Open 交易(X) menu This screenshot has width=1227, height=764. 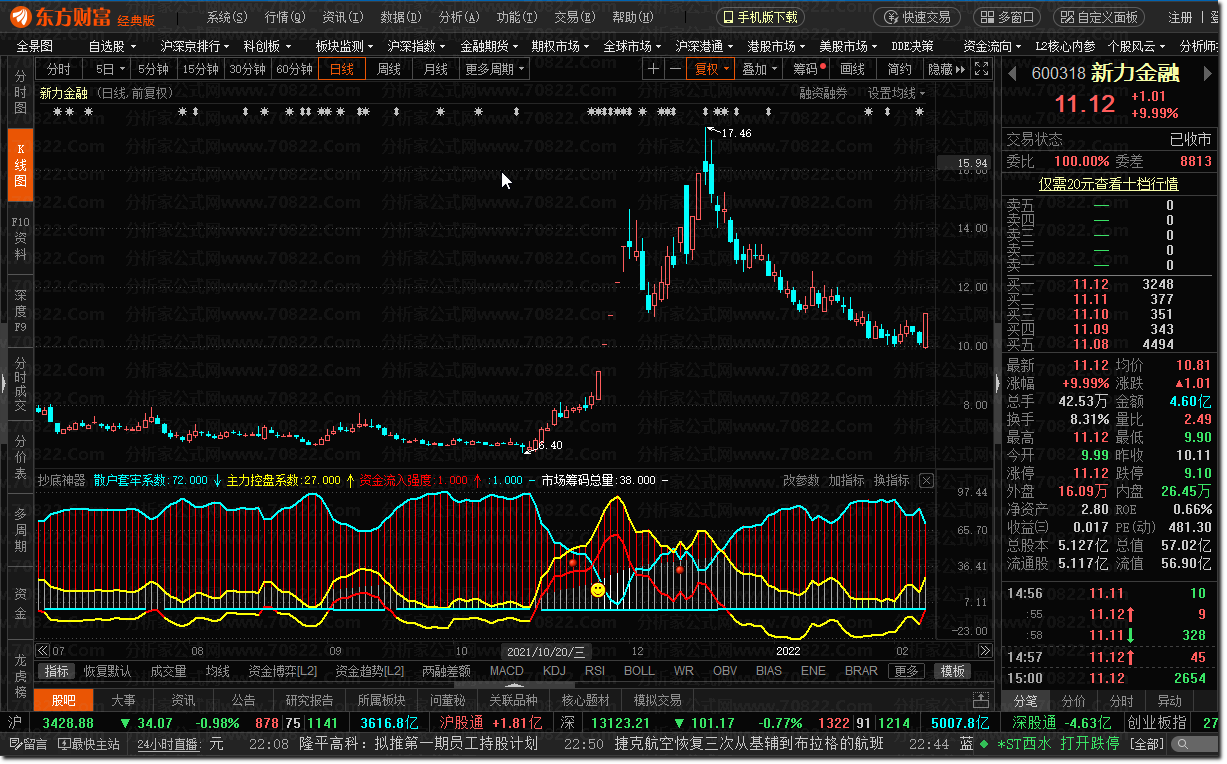coord(574,17)
